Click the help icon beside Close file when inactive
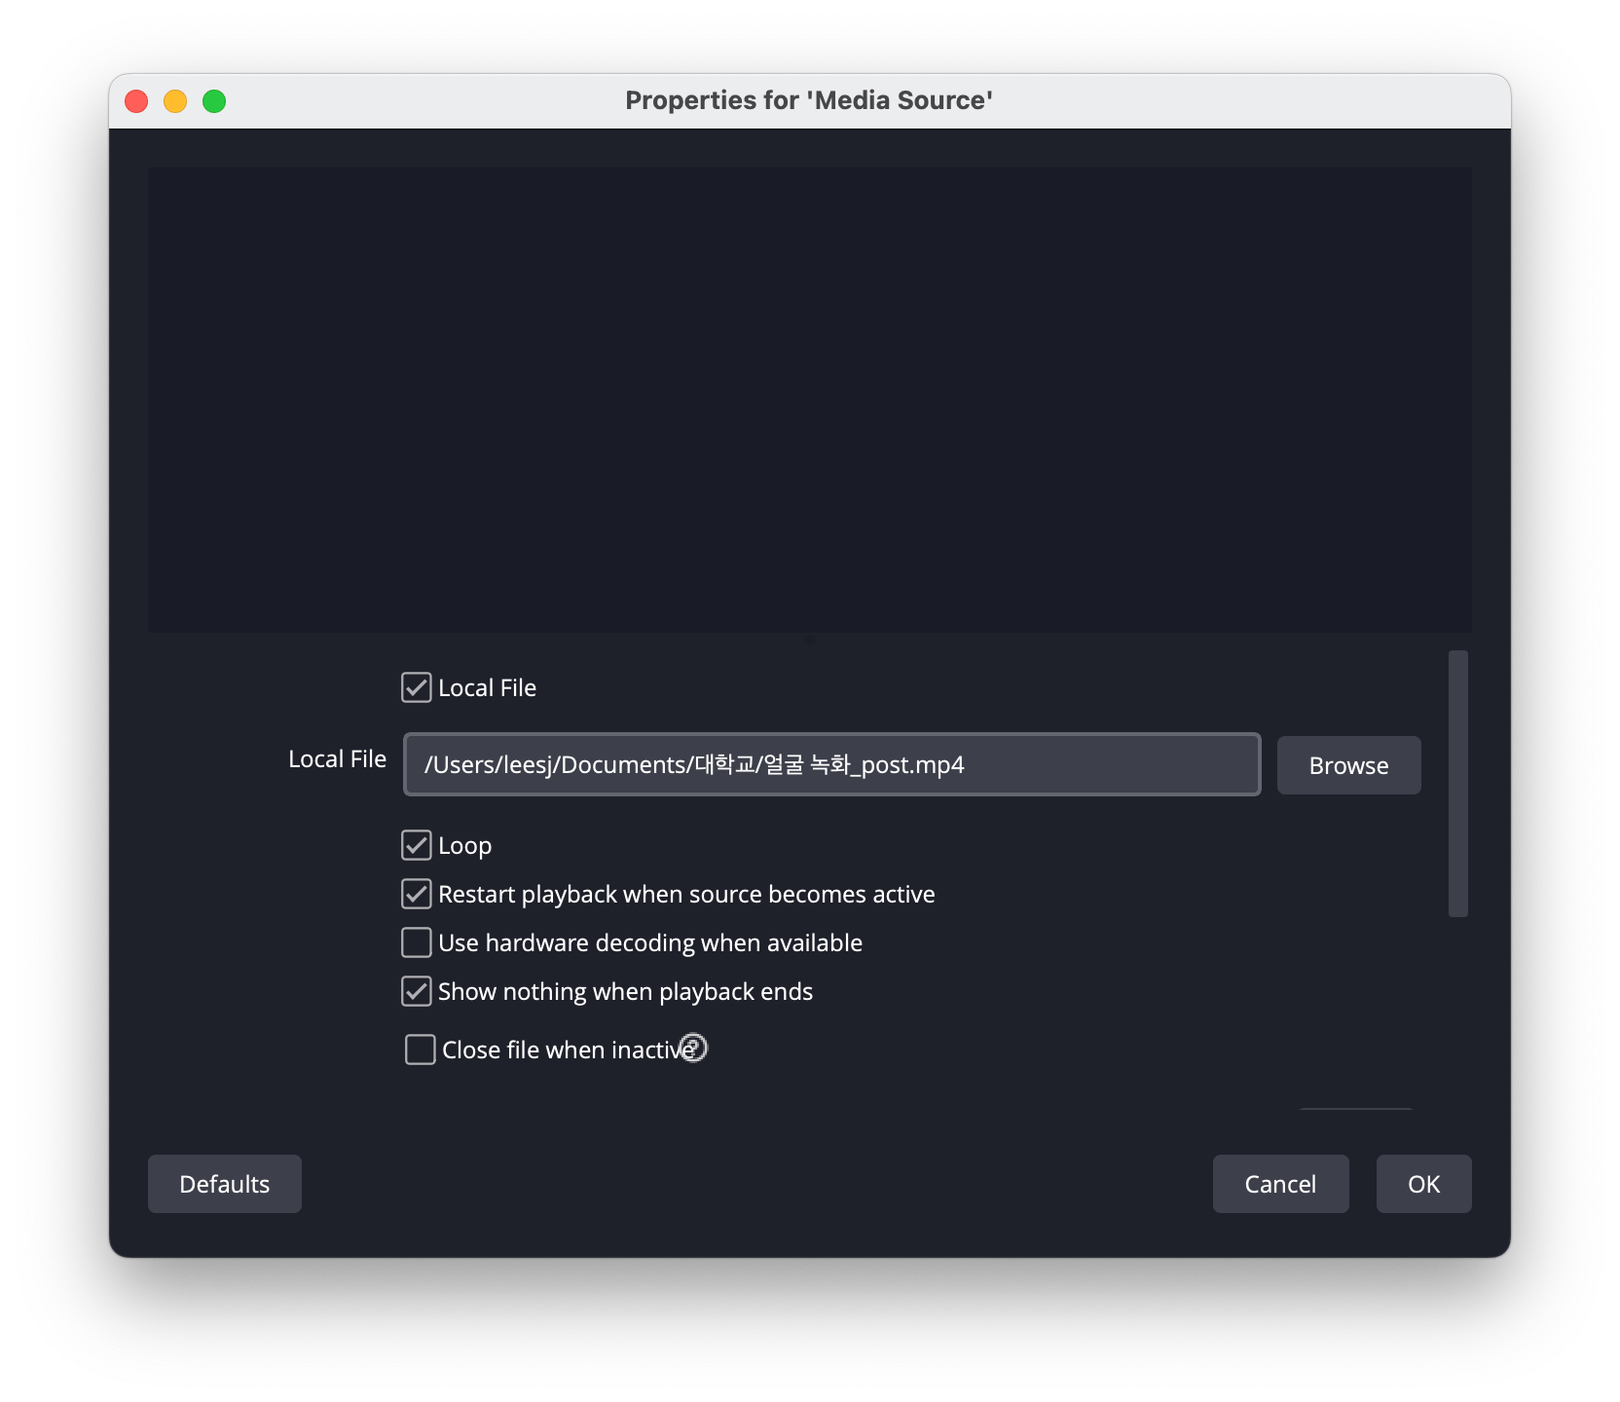Screen dimensions: 1620x1402 693,1048
